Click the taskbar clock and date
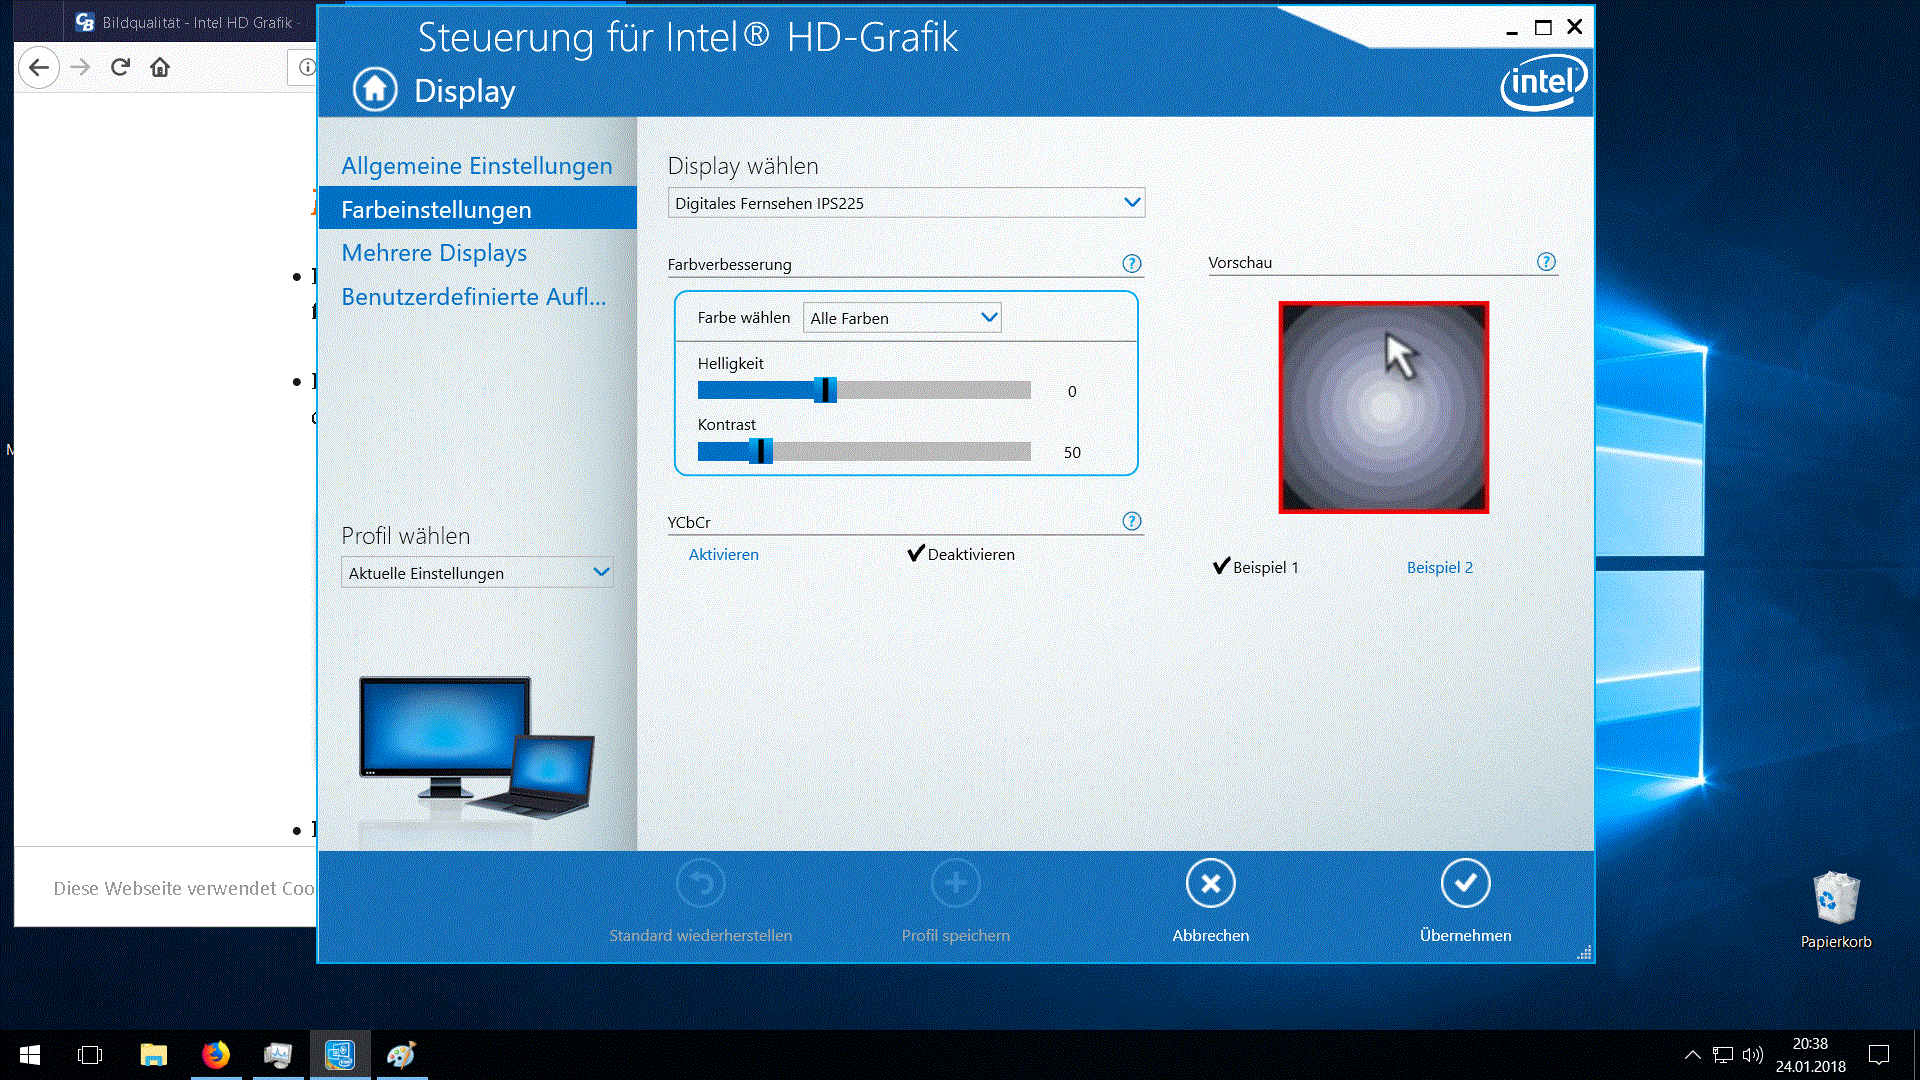This screenshot has width=1920, height=1080. [x=1810, y=1055]
